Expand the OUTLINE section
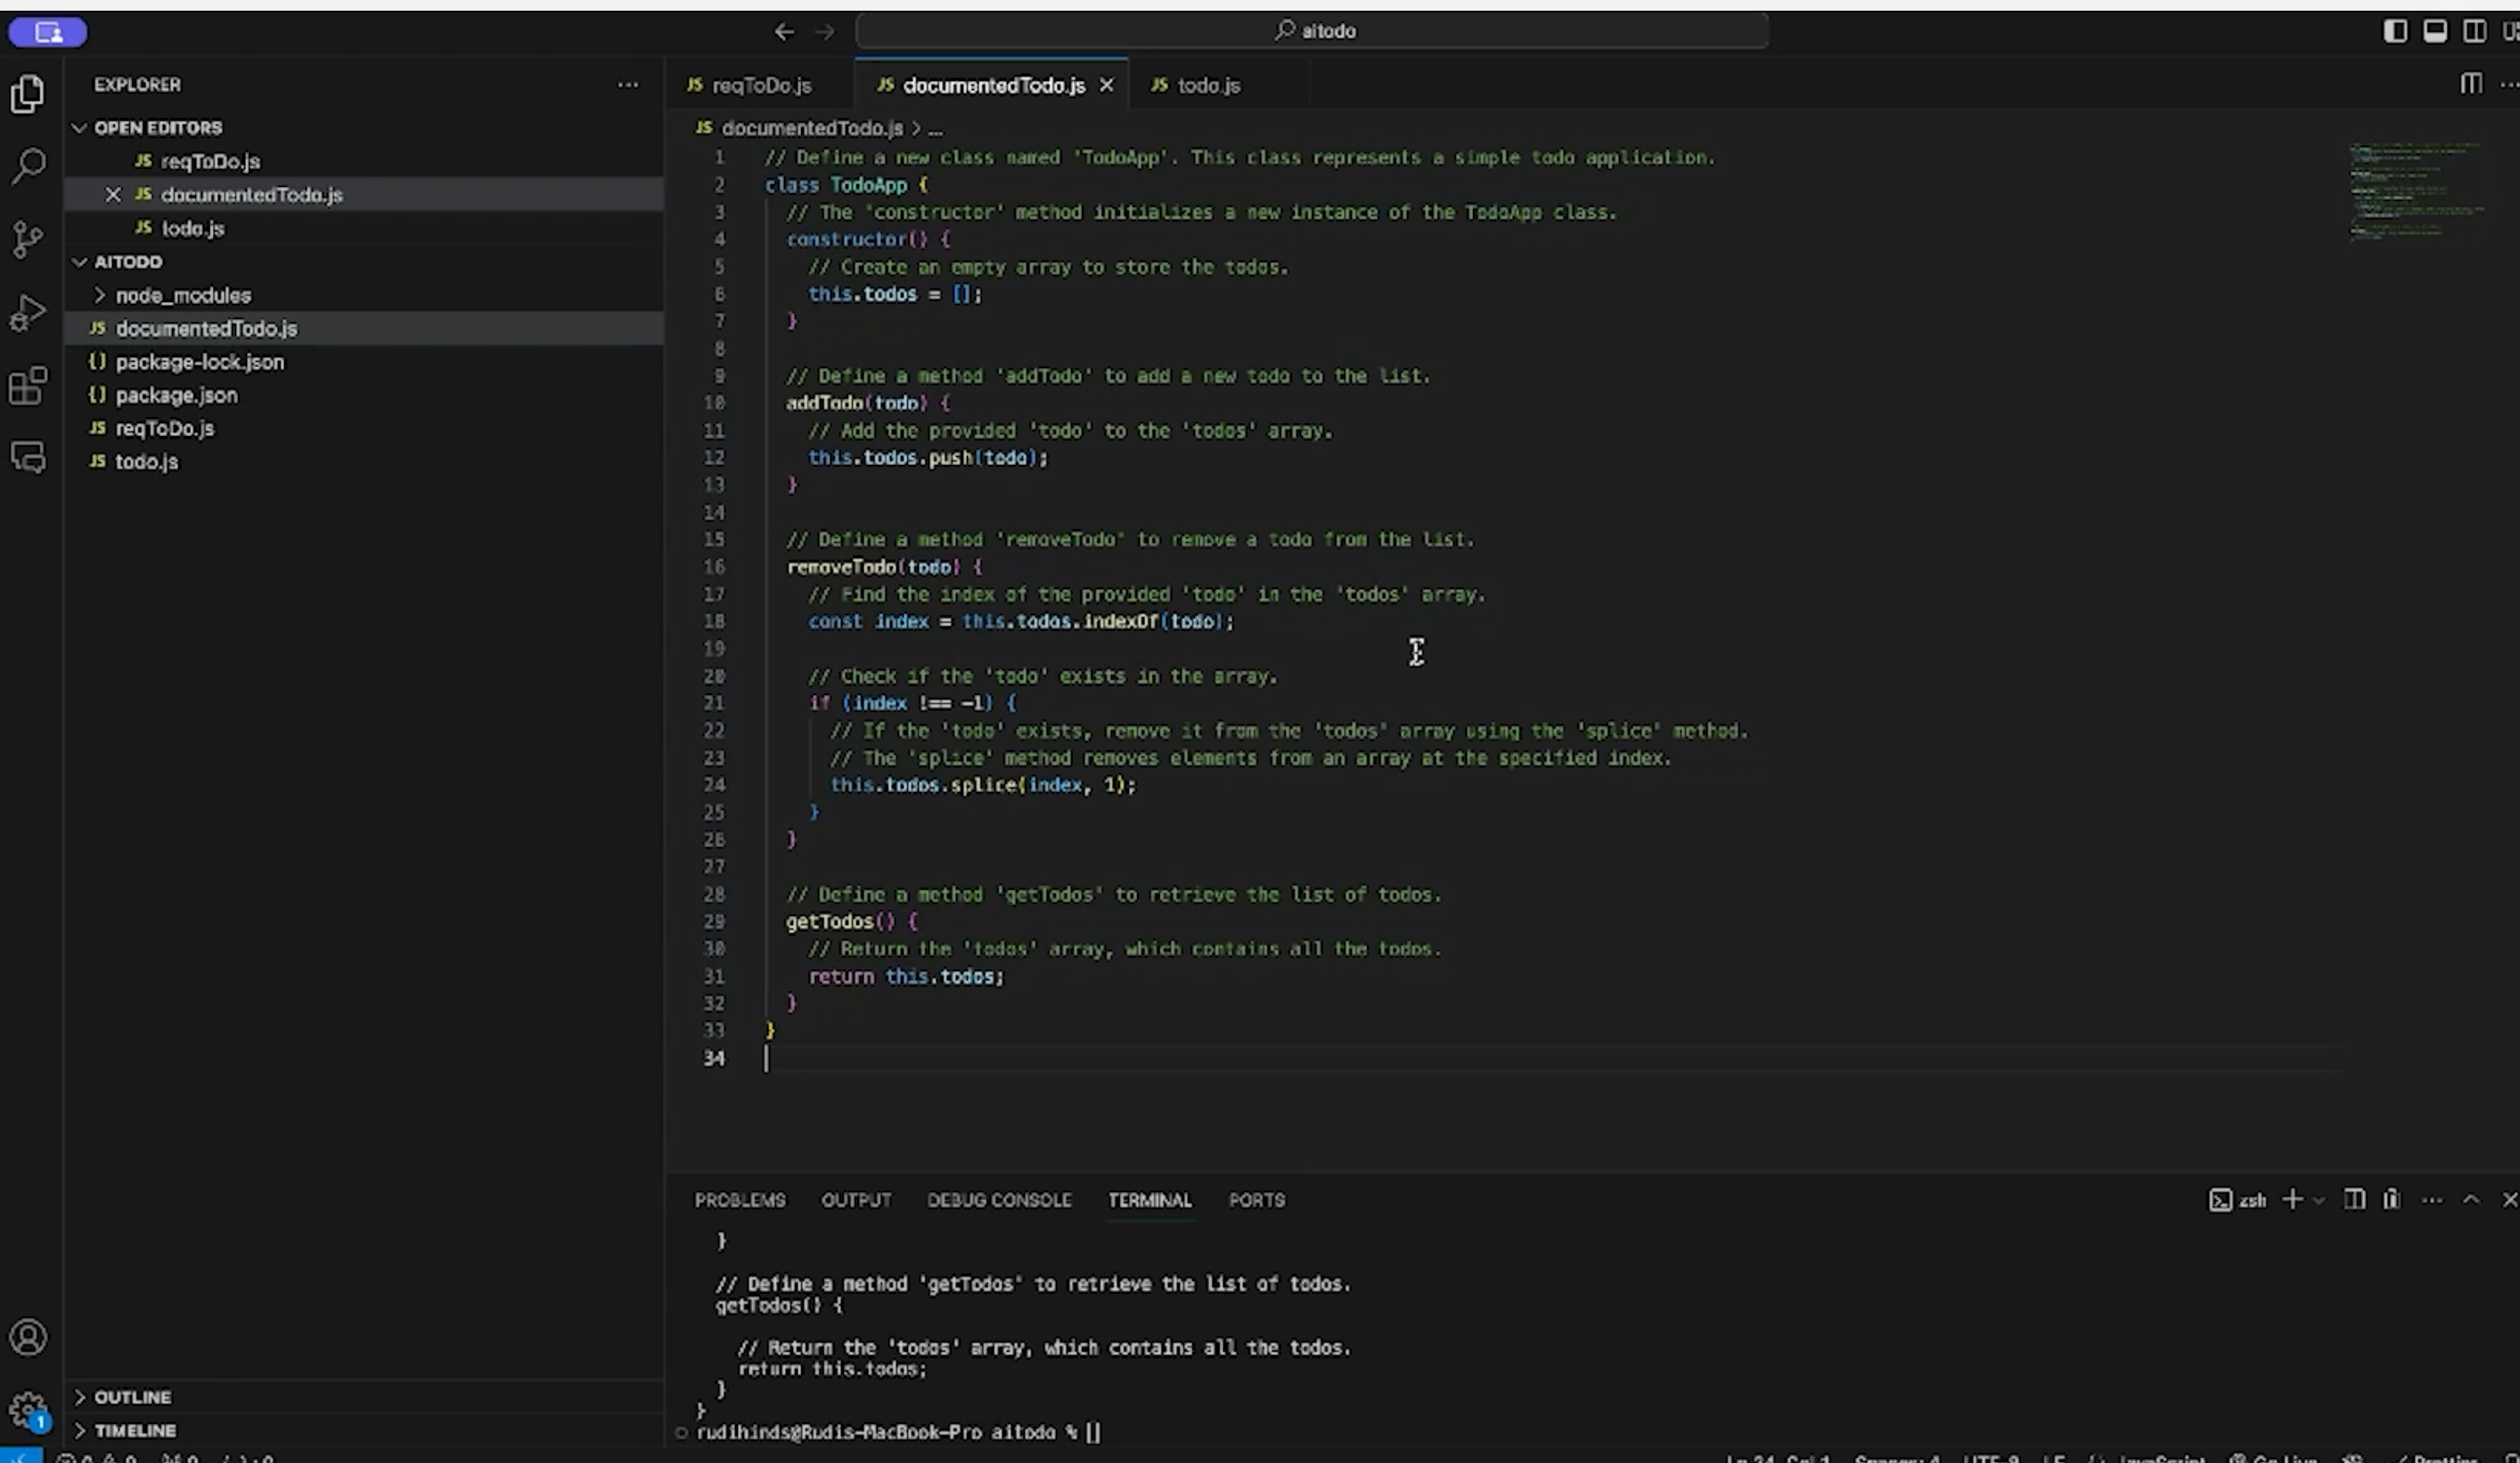Screen dimensions: 2520x1463 point(132,1397)
